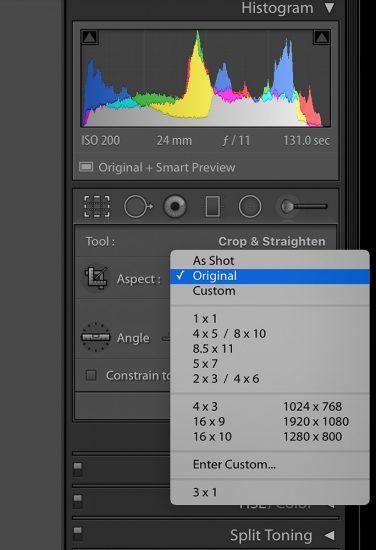Select the Red Eye Correction tool
This screenshot has width=376, height=550.
coord(175,206)
